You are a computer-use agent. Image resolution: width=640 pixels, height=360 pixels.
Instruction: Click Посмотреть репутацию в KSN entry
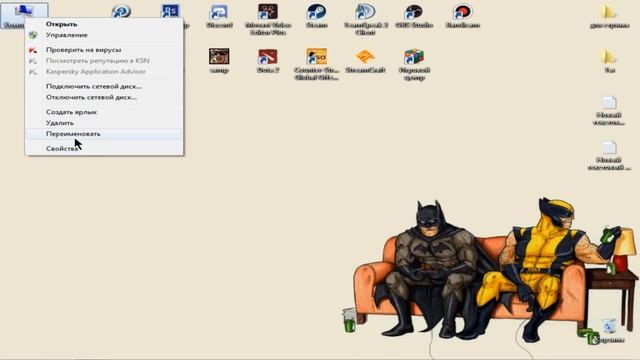coord(97,61)
